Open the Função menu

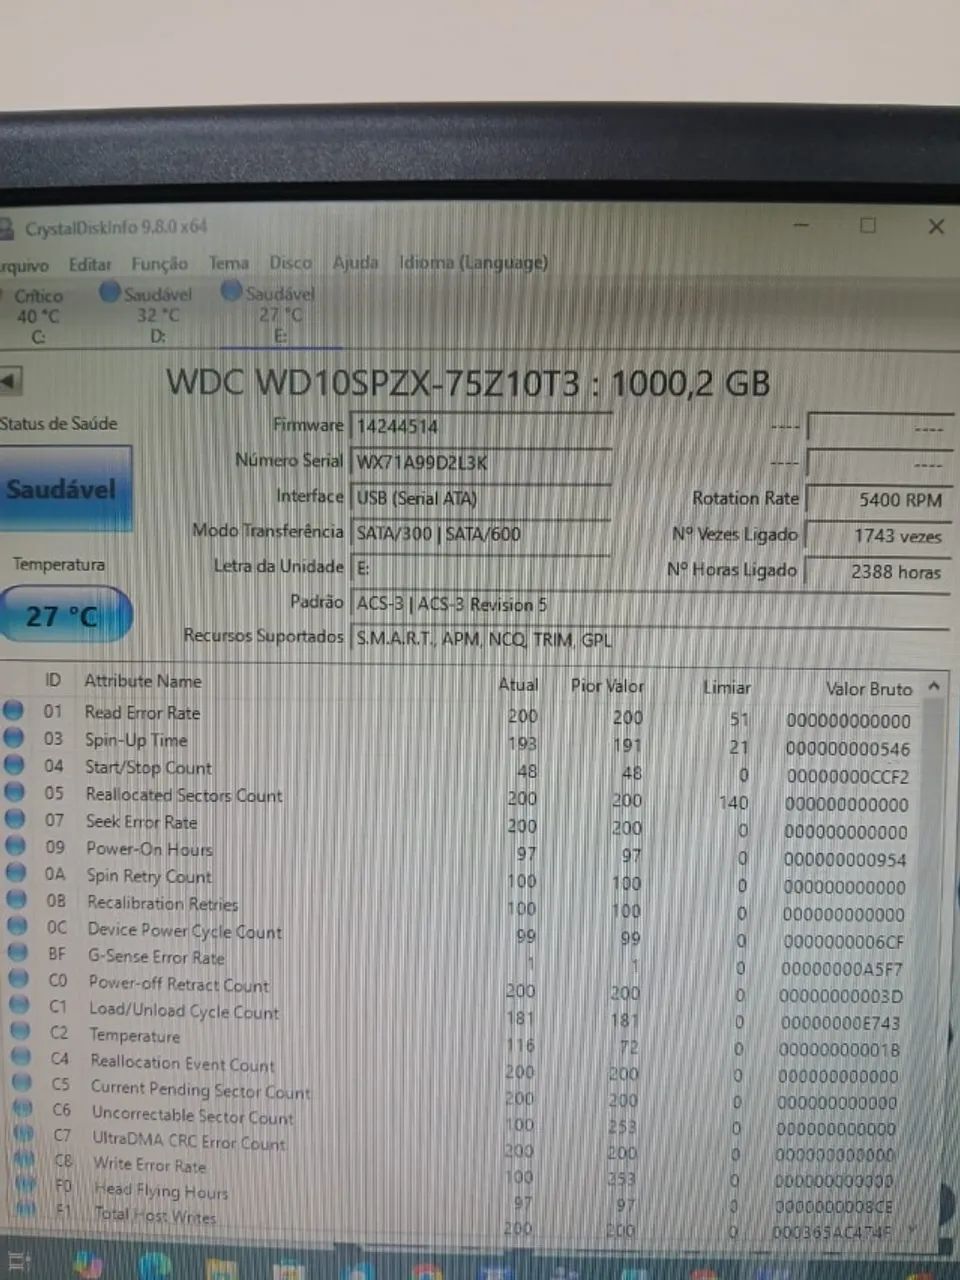[x=159, y=264]
